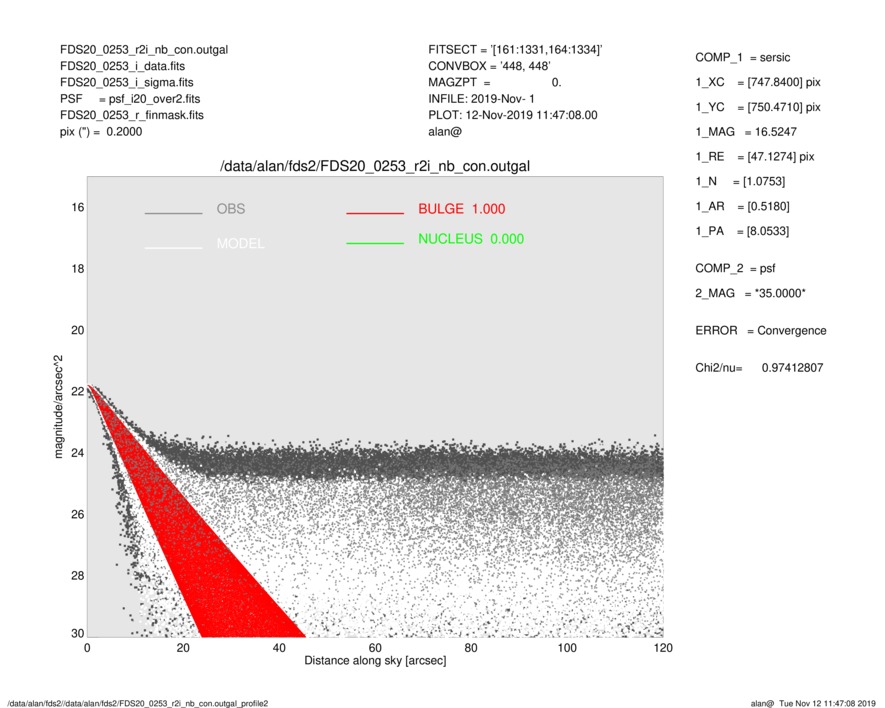The width and height of the screenshot is (885, 708).
Task: Click the y-axis tick label '30'
Action: (77, 633)
